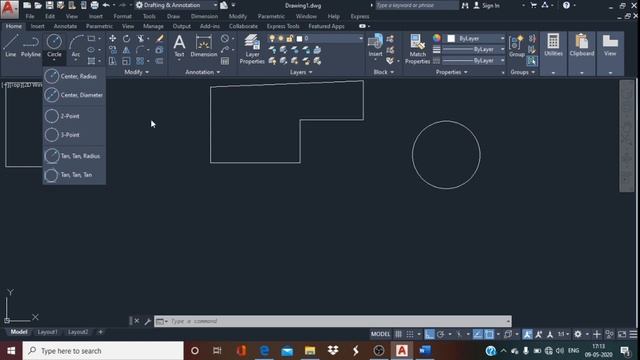Open workspace switching gear

pyautogui.click(x=578, y=334)
